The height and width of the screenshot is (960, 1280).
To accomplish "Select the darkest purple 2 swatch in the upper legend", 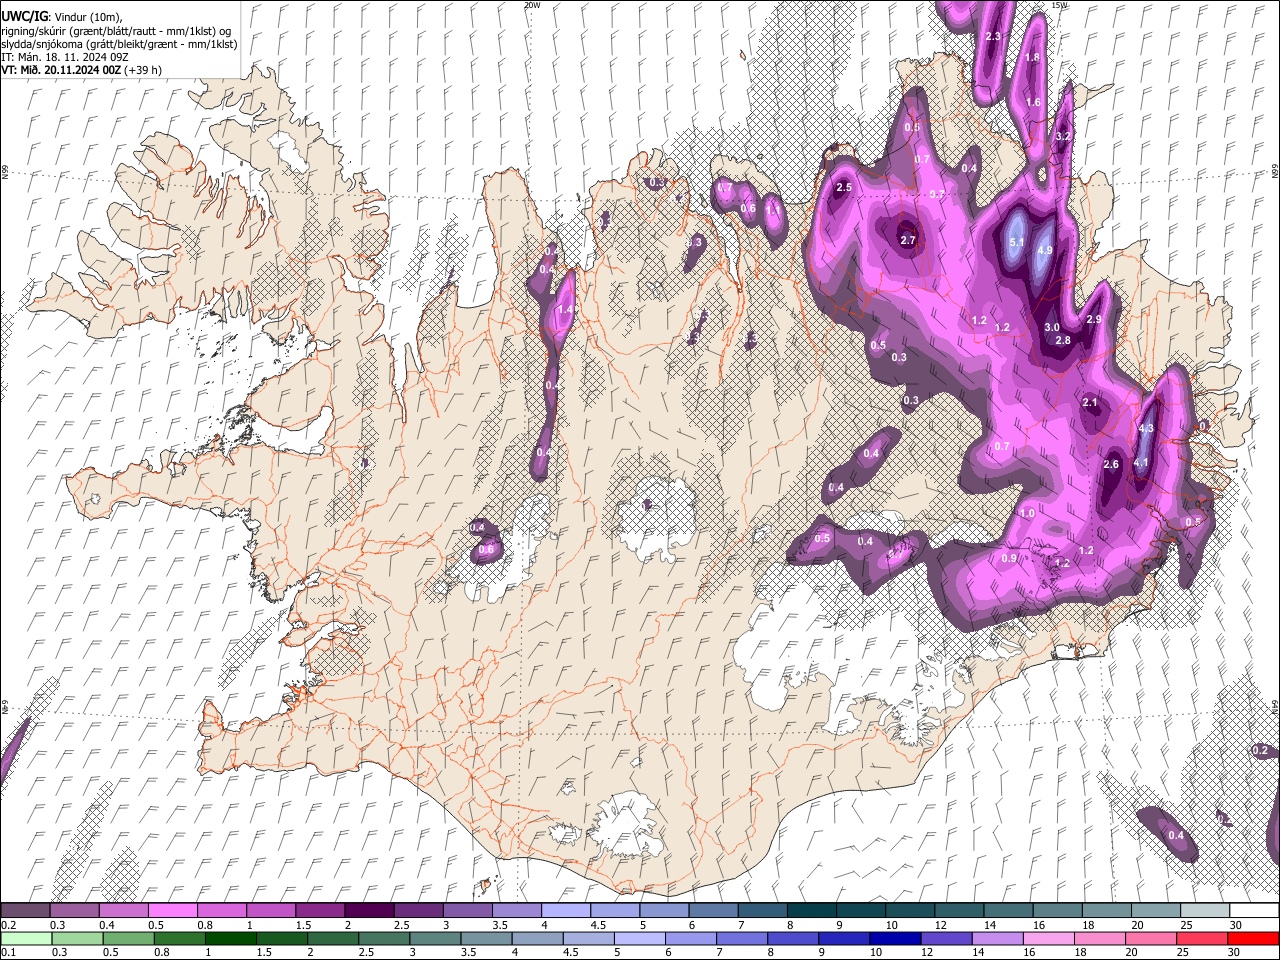I will tap(369, 911).
